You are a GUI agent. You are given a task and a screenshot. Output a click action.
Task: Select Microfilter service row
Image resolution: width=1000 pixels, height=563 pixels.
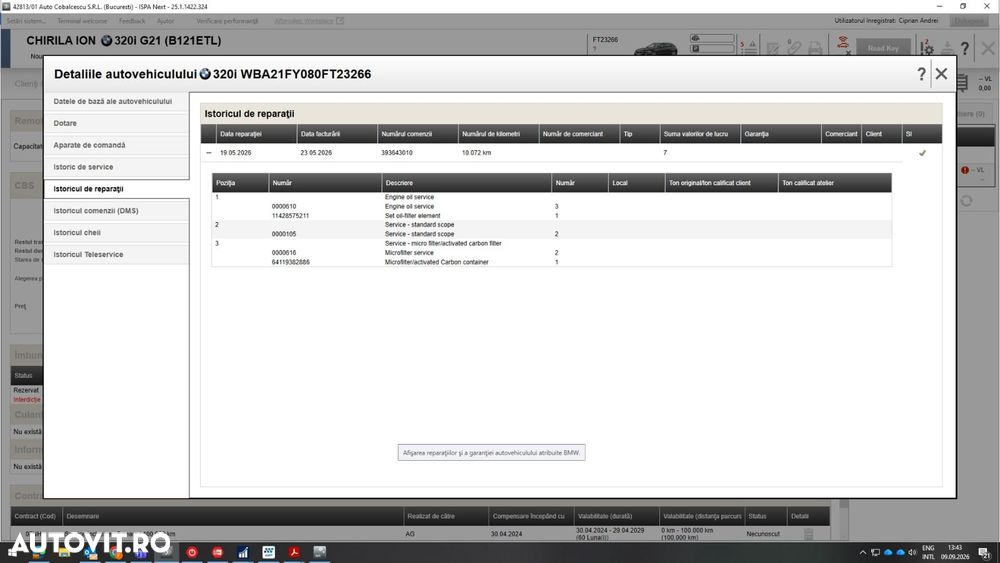coord(551,252)
